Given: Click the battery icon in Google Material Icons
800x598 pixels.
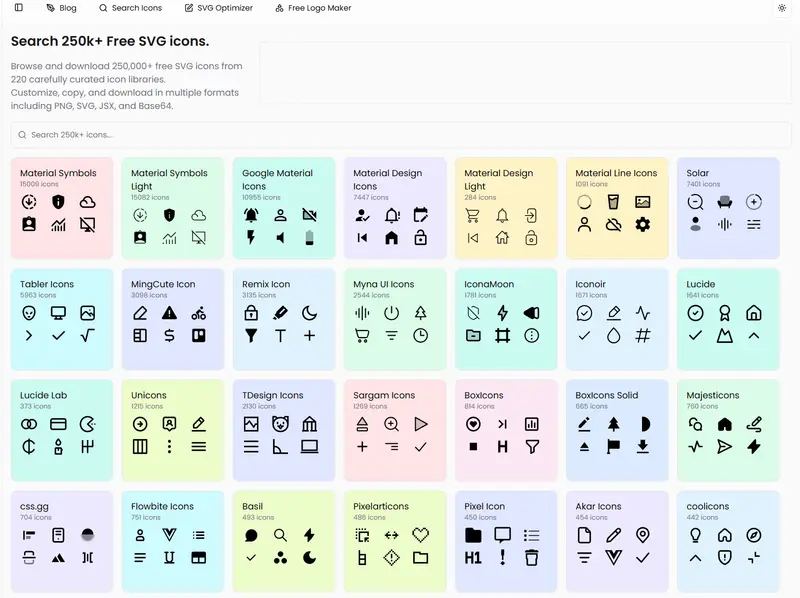Looking at the screenshot, I should pos(309,238).
